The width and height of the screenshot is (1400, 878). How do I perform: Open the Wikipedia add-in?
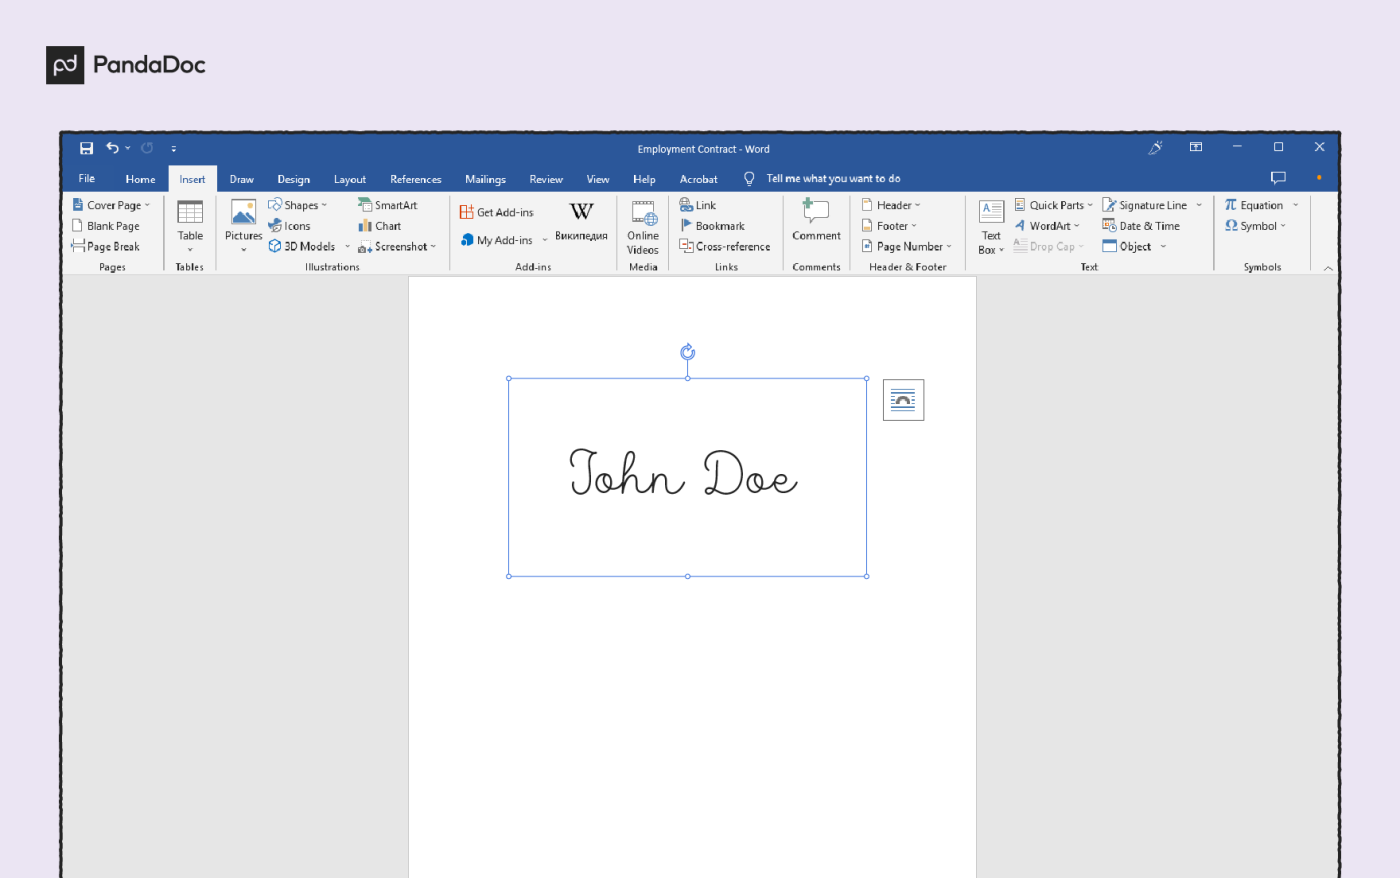click(x=580, y=222)
